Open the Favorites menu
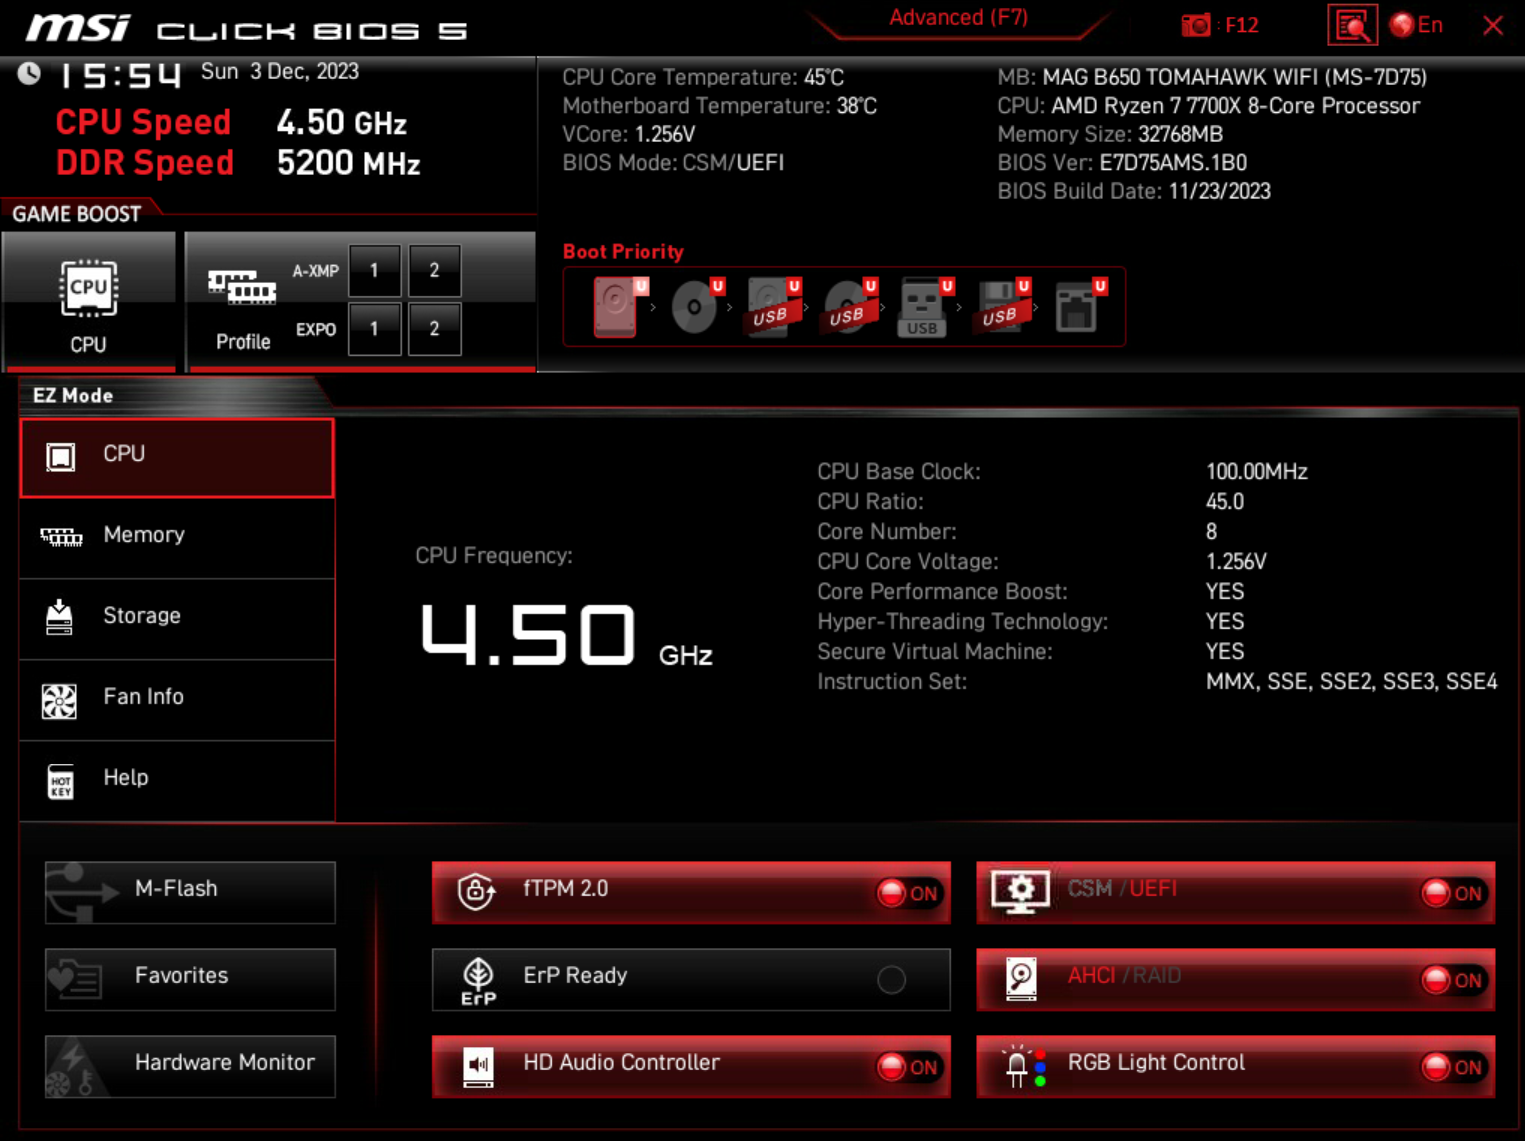Image resolution: width=1525 pixels, height=1141 pixels. click(190, 979)
